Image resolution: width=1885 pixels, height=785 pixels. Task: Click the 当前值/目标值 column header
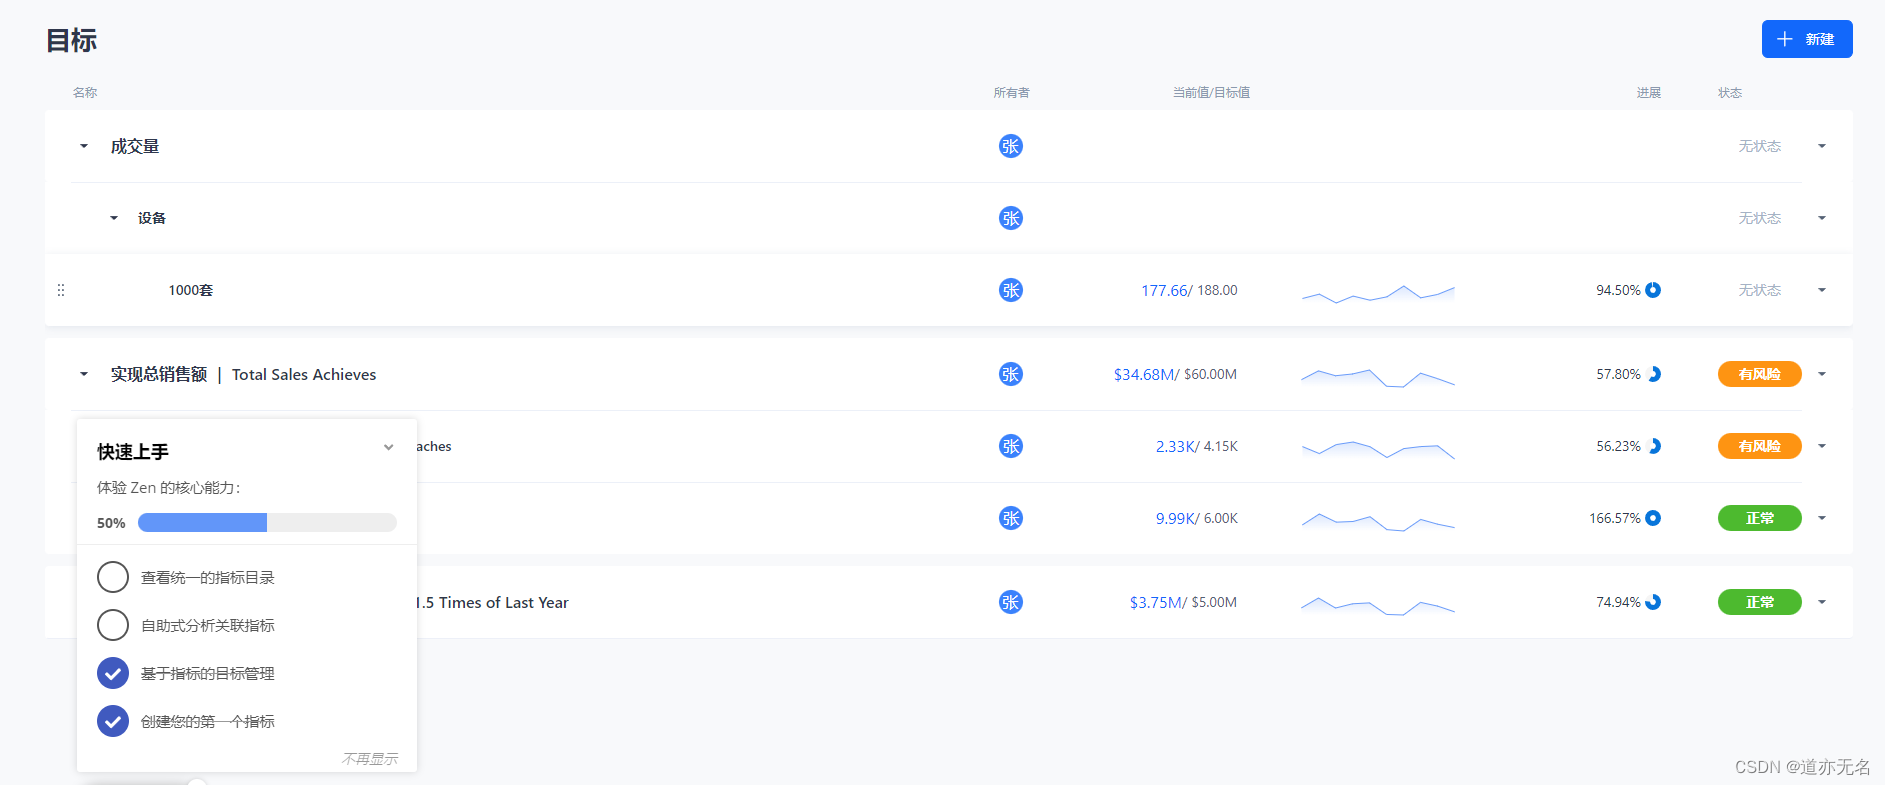click(x=1211, y=92)
